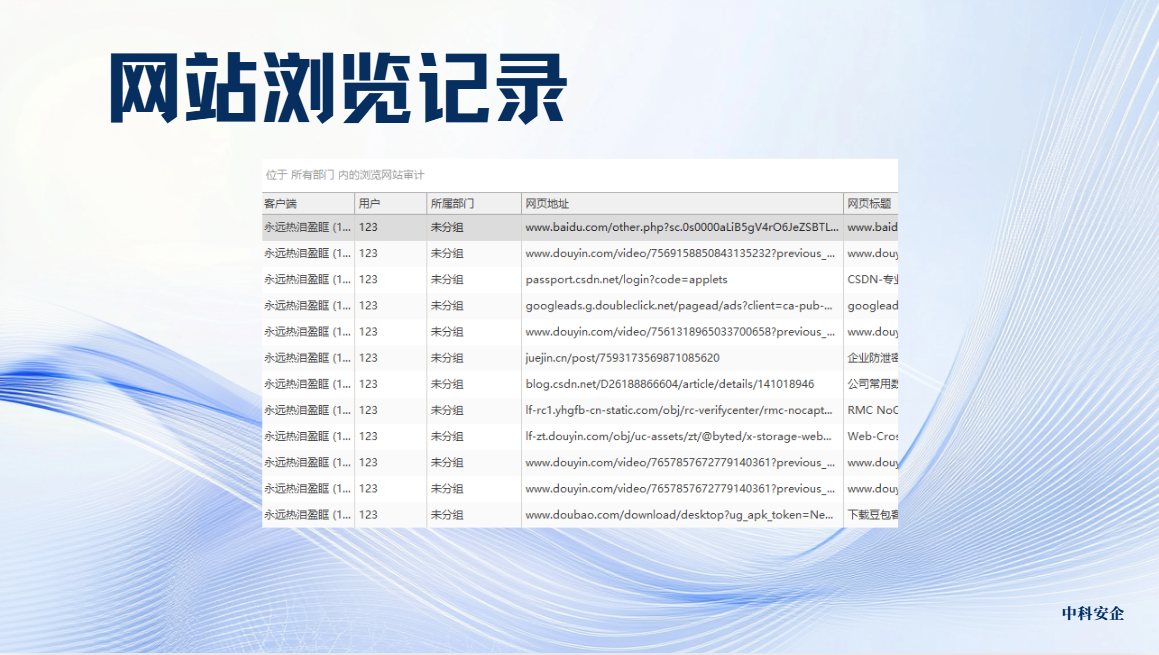
Task: Select the passport.csdn.net/login URL cell
Action: point(682,279)
